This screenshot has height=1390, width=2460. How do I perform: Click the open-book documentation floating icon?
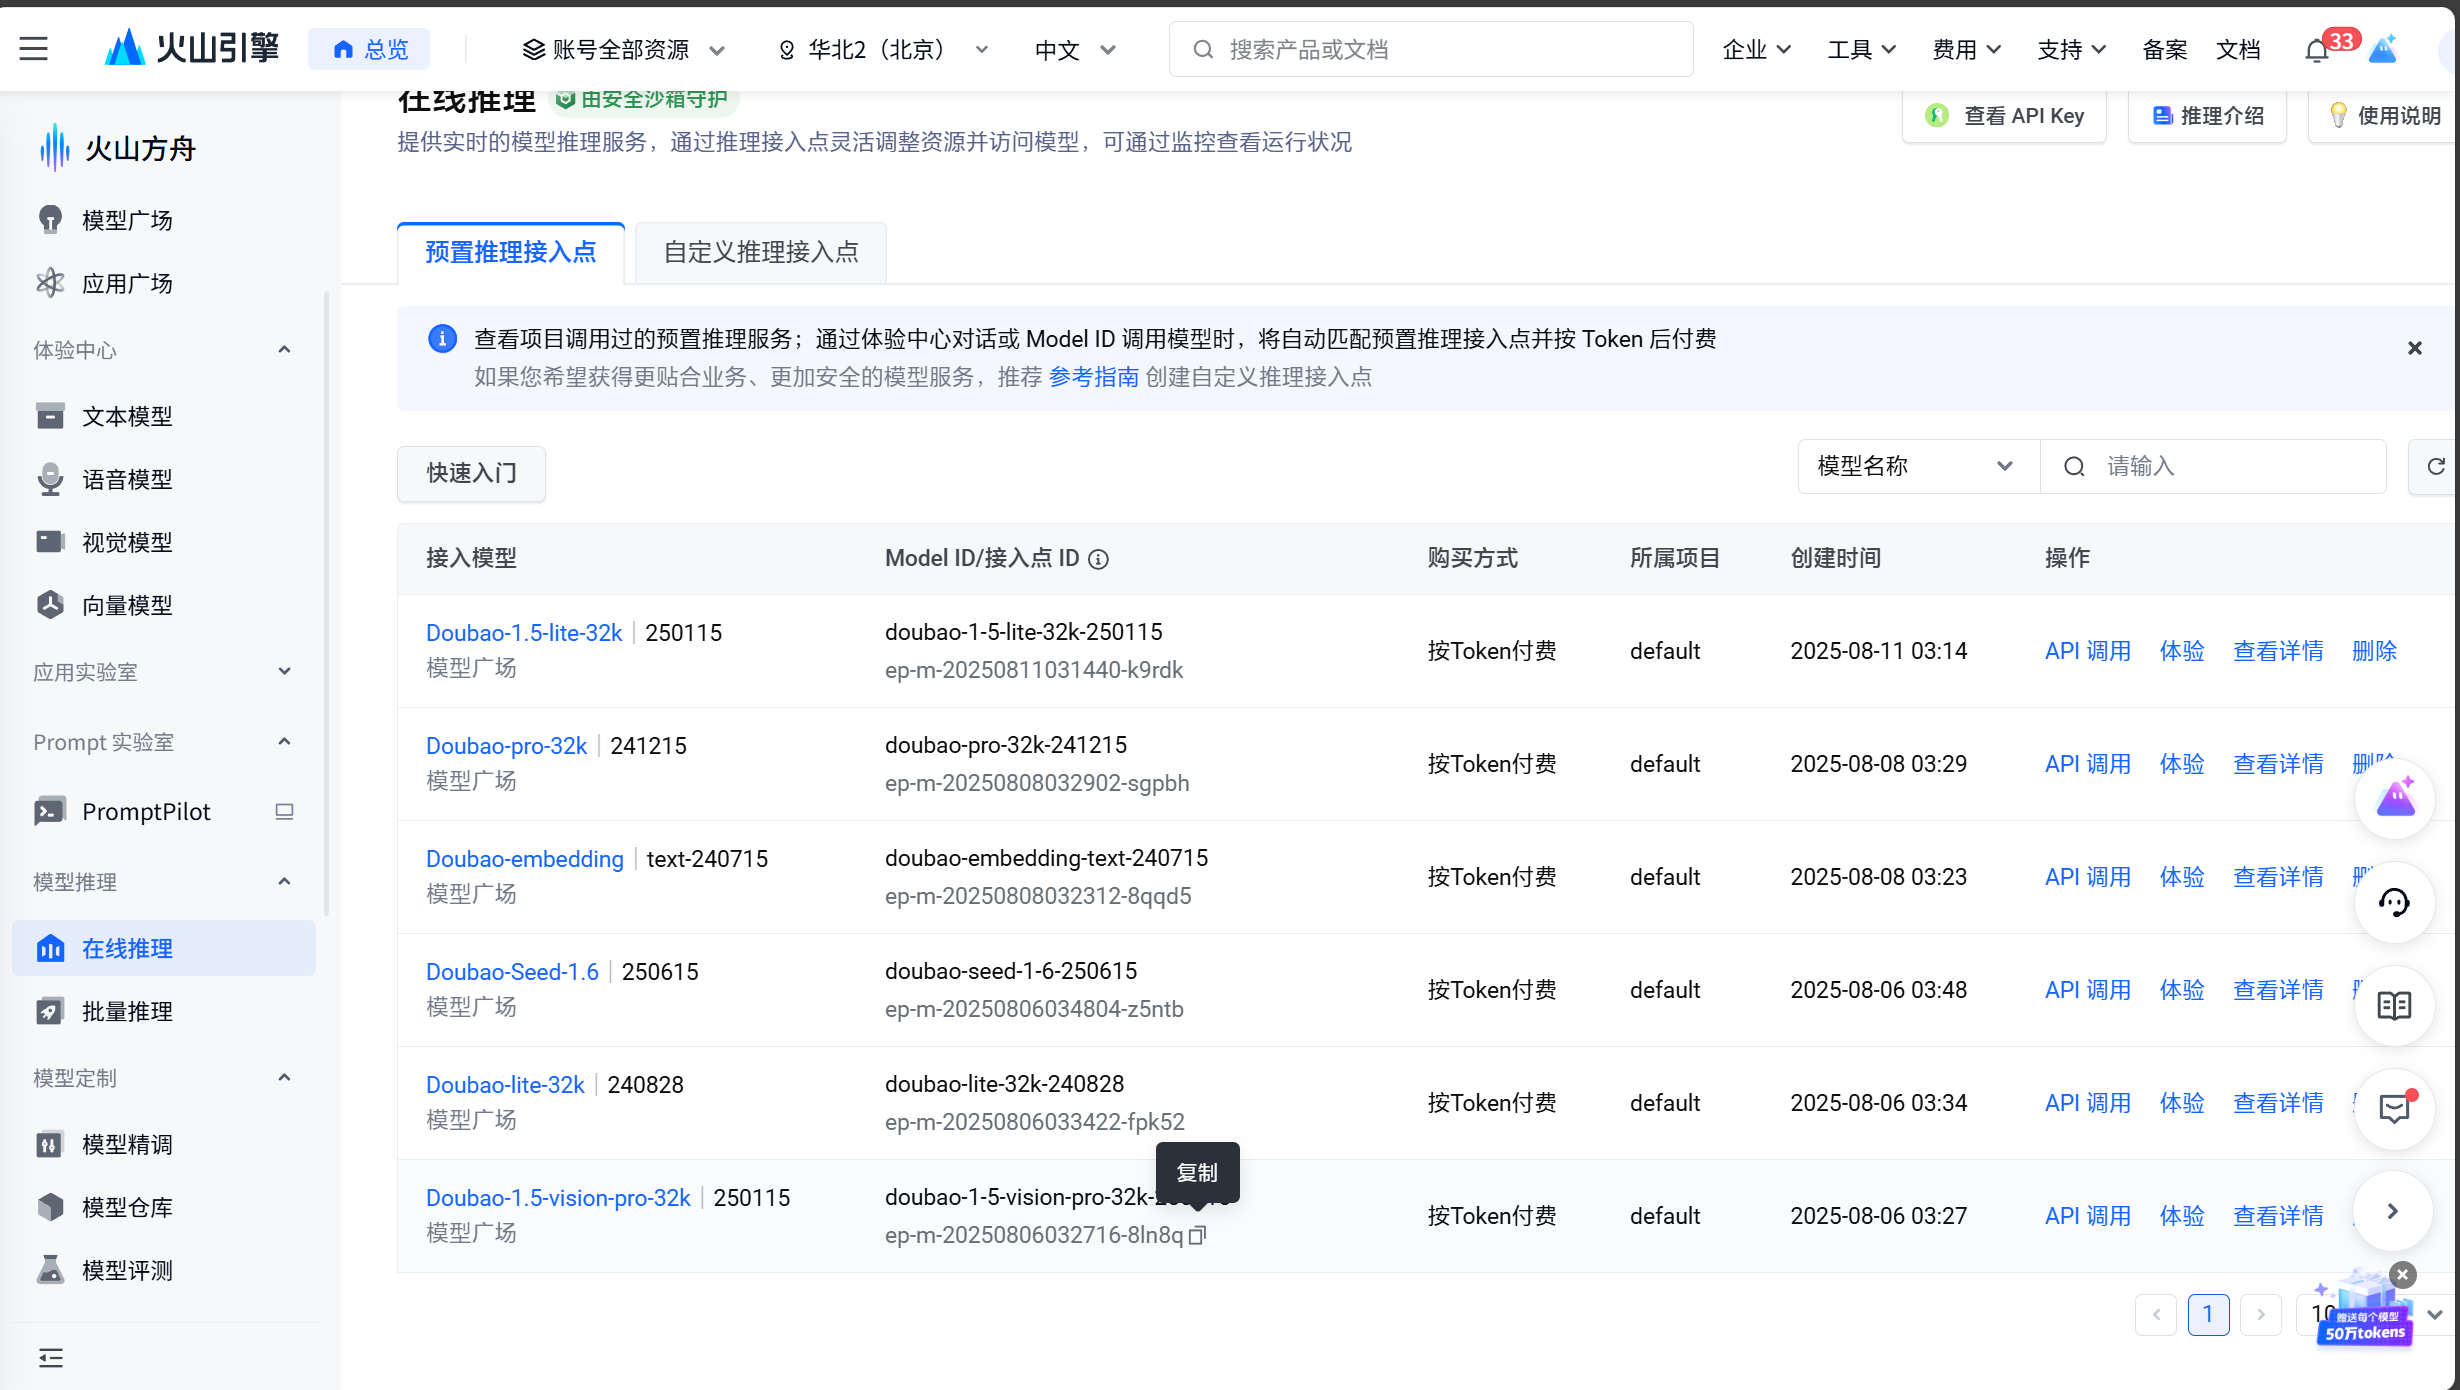coord(2394,1006)
